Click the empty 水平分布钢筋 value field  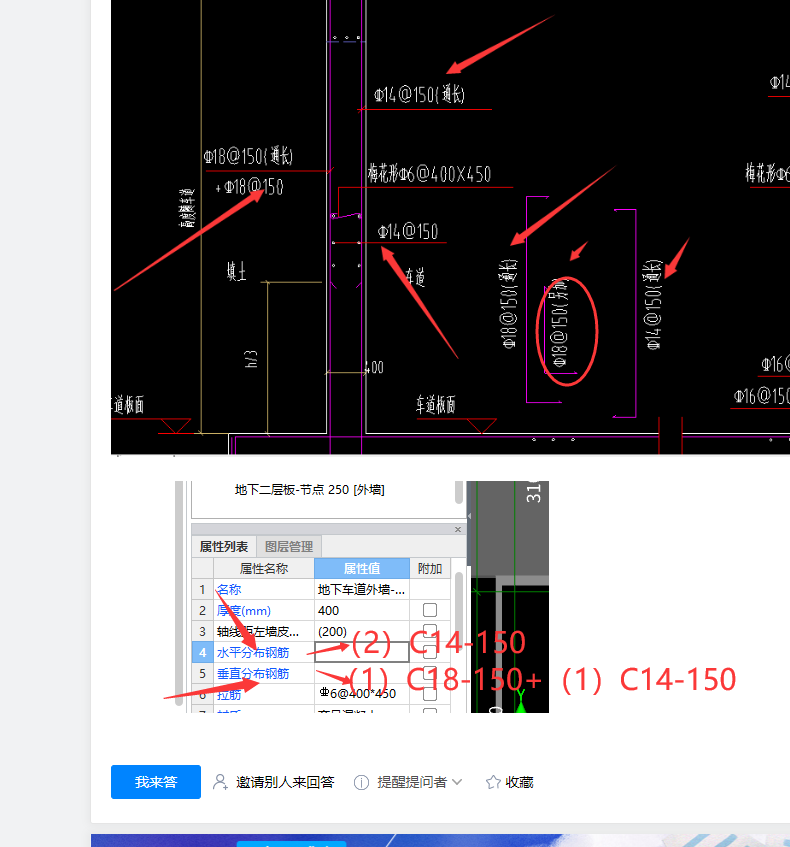[361, 652]
